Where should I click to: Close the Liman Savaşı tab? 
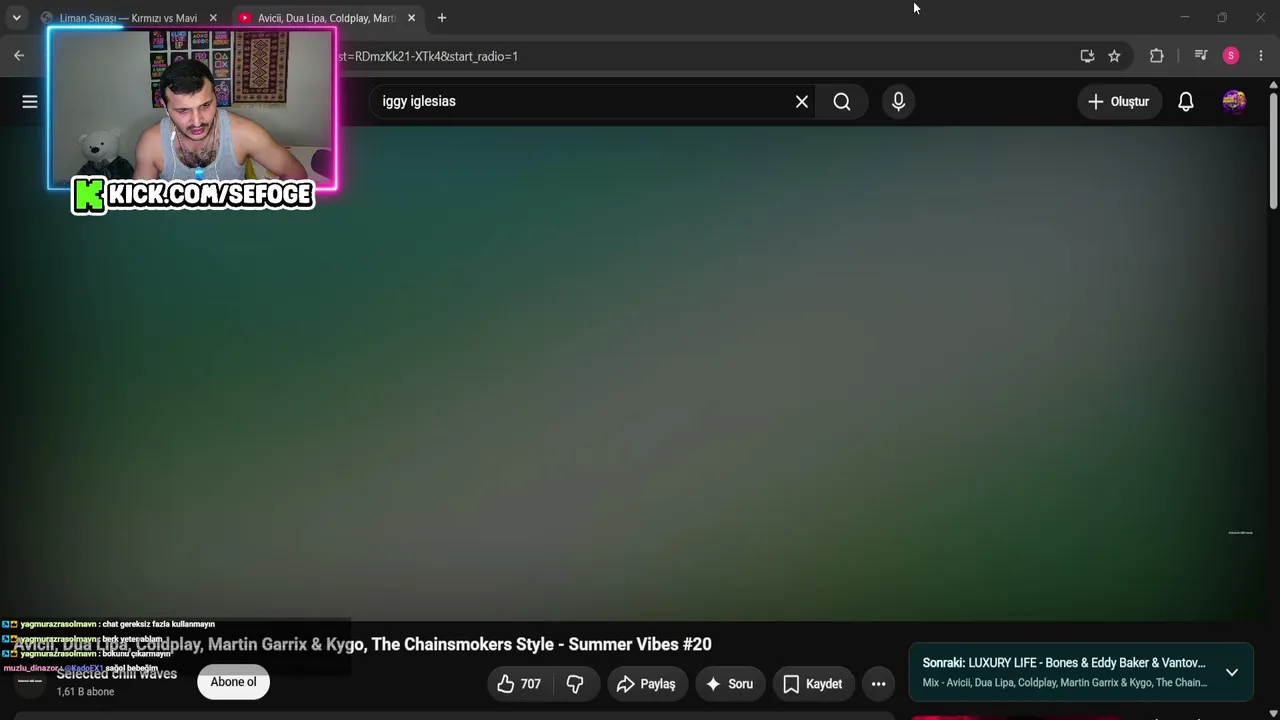[213, 18]
